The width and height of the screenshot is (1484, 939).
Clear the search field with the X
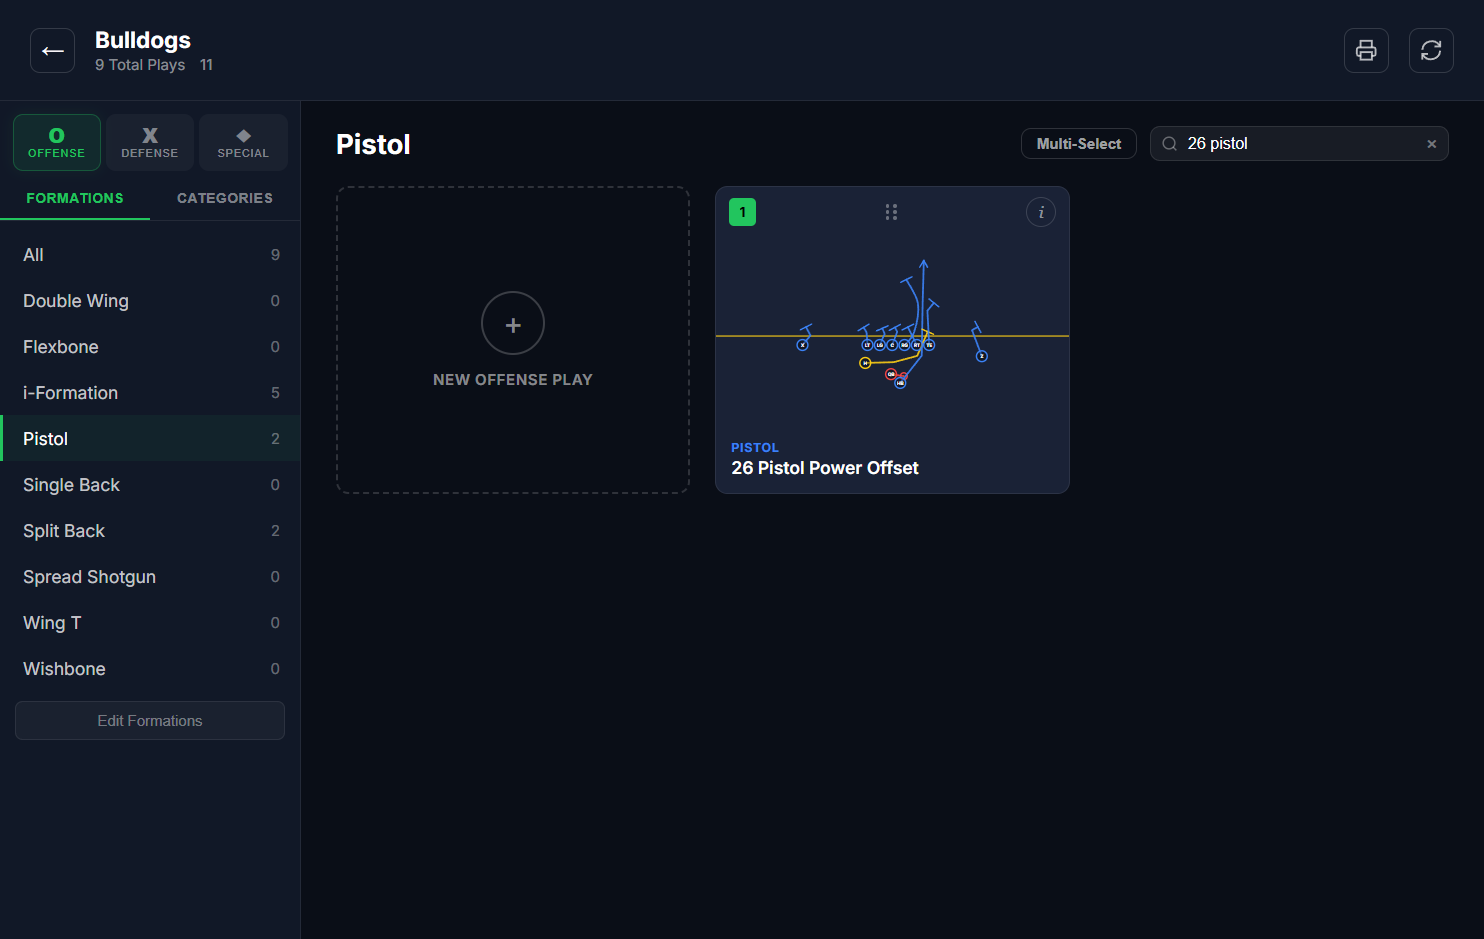pyautogui.click(x=1431, y=144)
